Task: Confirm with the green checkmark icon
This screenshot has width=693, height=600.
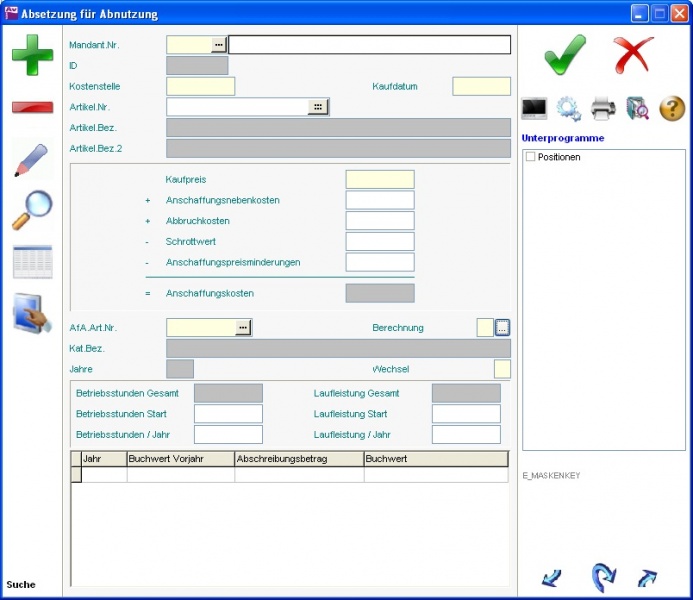Action: 565,54
